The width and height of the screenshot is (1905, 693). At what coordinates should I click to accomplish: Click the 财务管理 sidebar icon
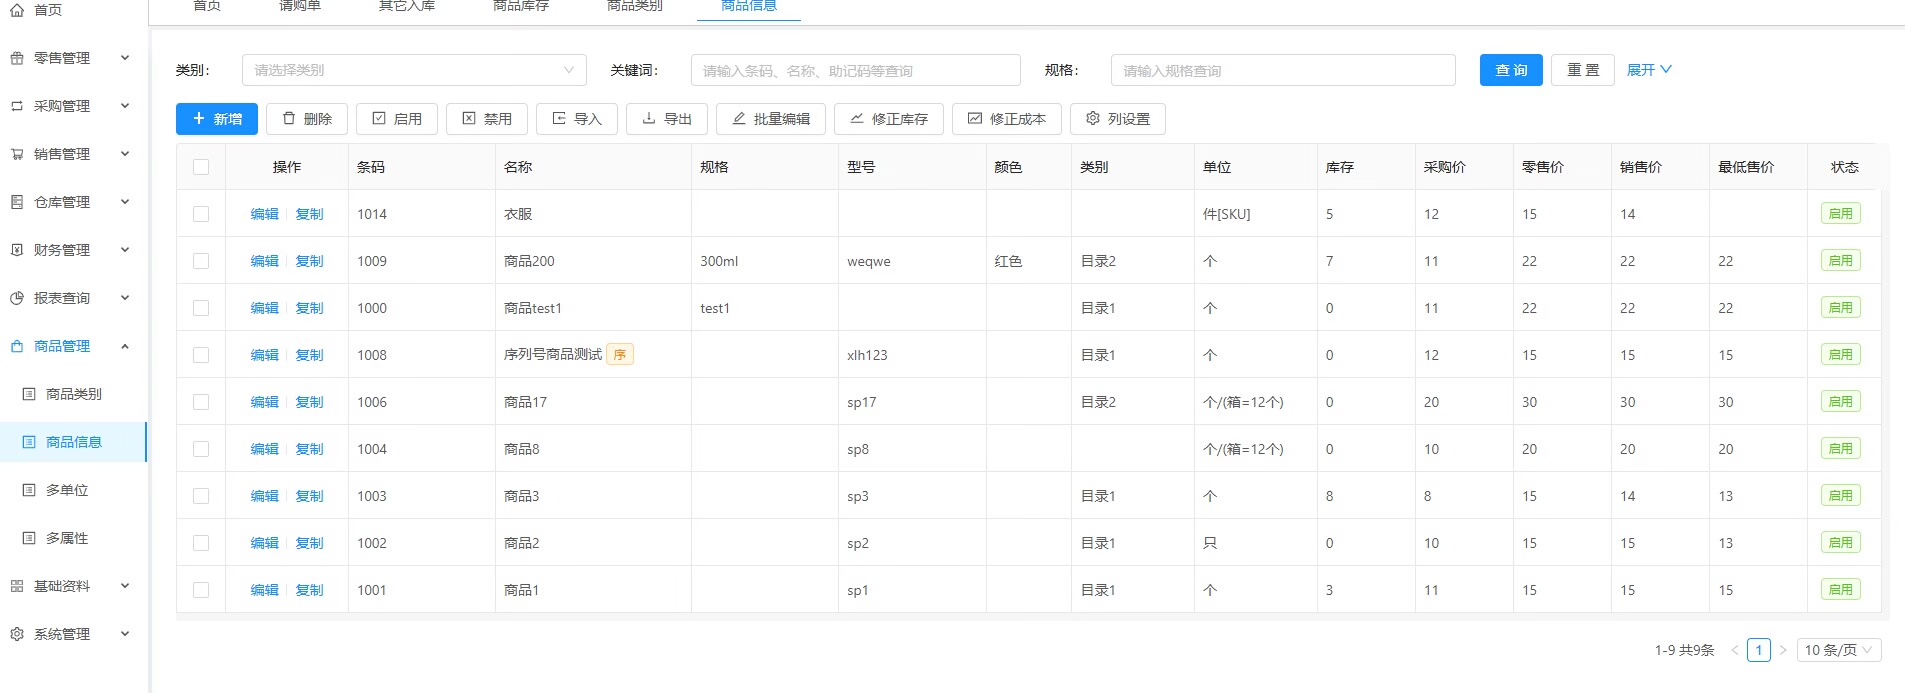[x=17, y=250]
